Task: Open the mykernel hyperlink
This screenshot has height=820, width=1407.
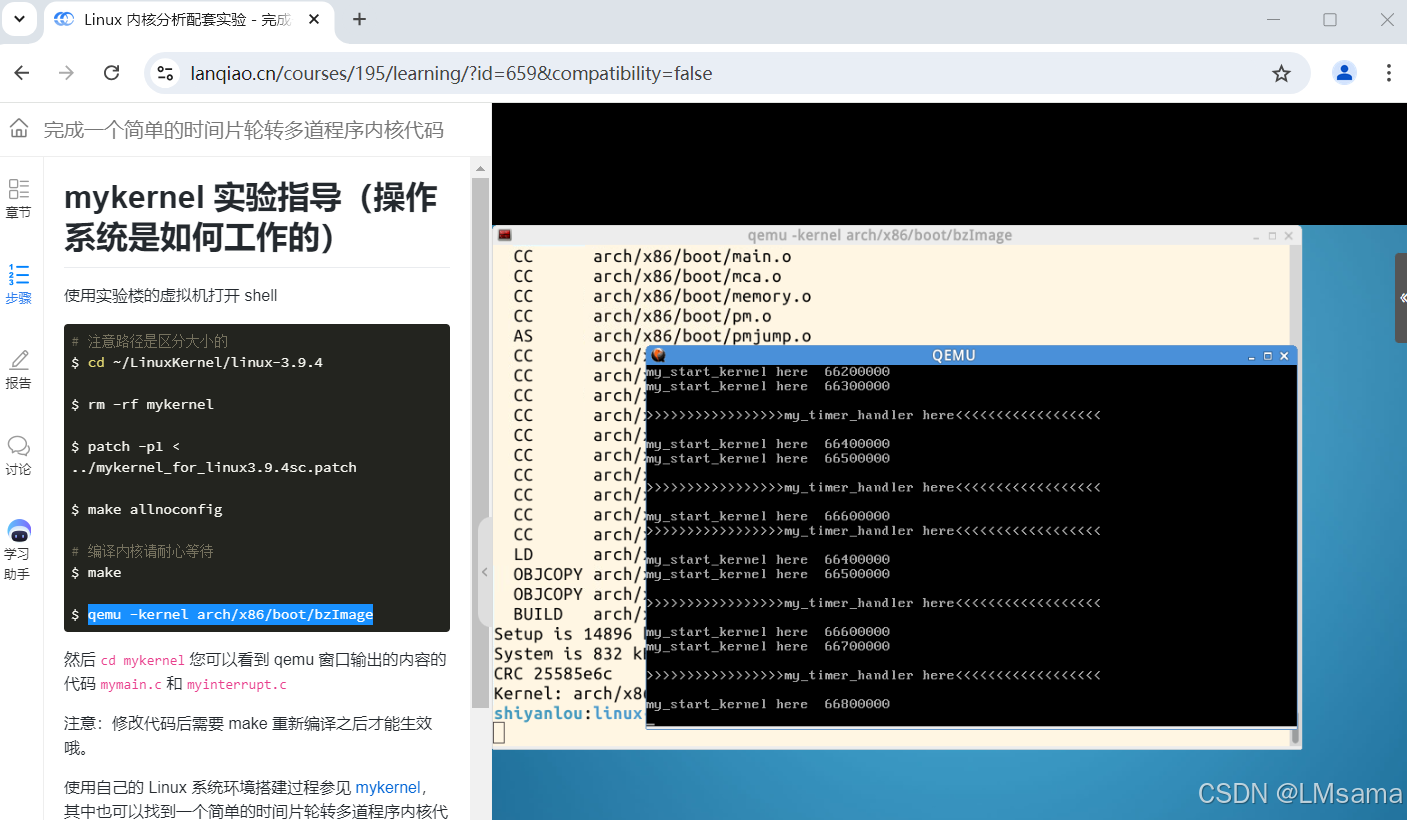Action: (x=388, y=787)
